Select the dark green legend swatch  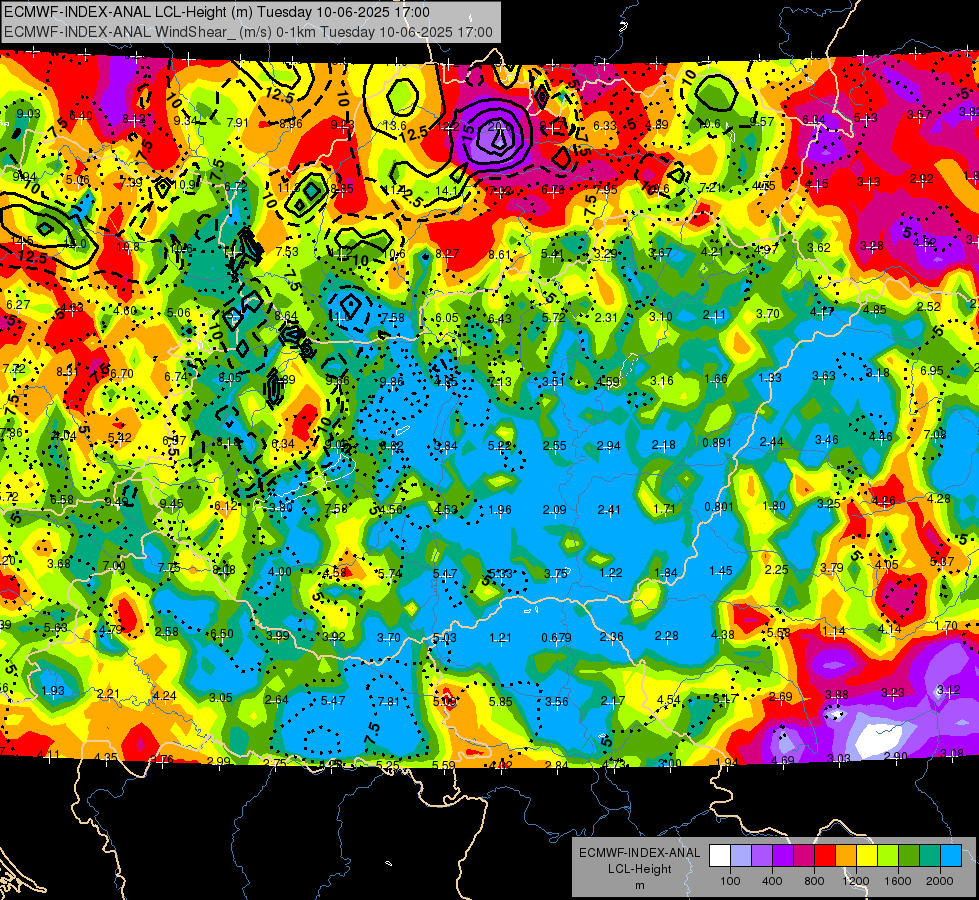click(x=908, y=856)
